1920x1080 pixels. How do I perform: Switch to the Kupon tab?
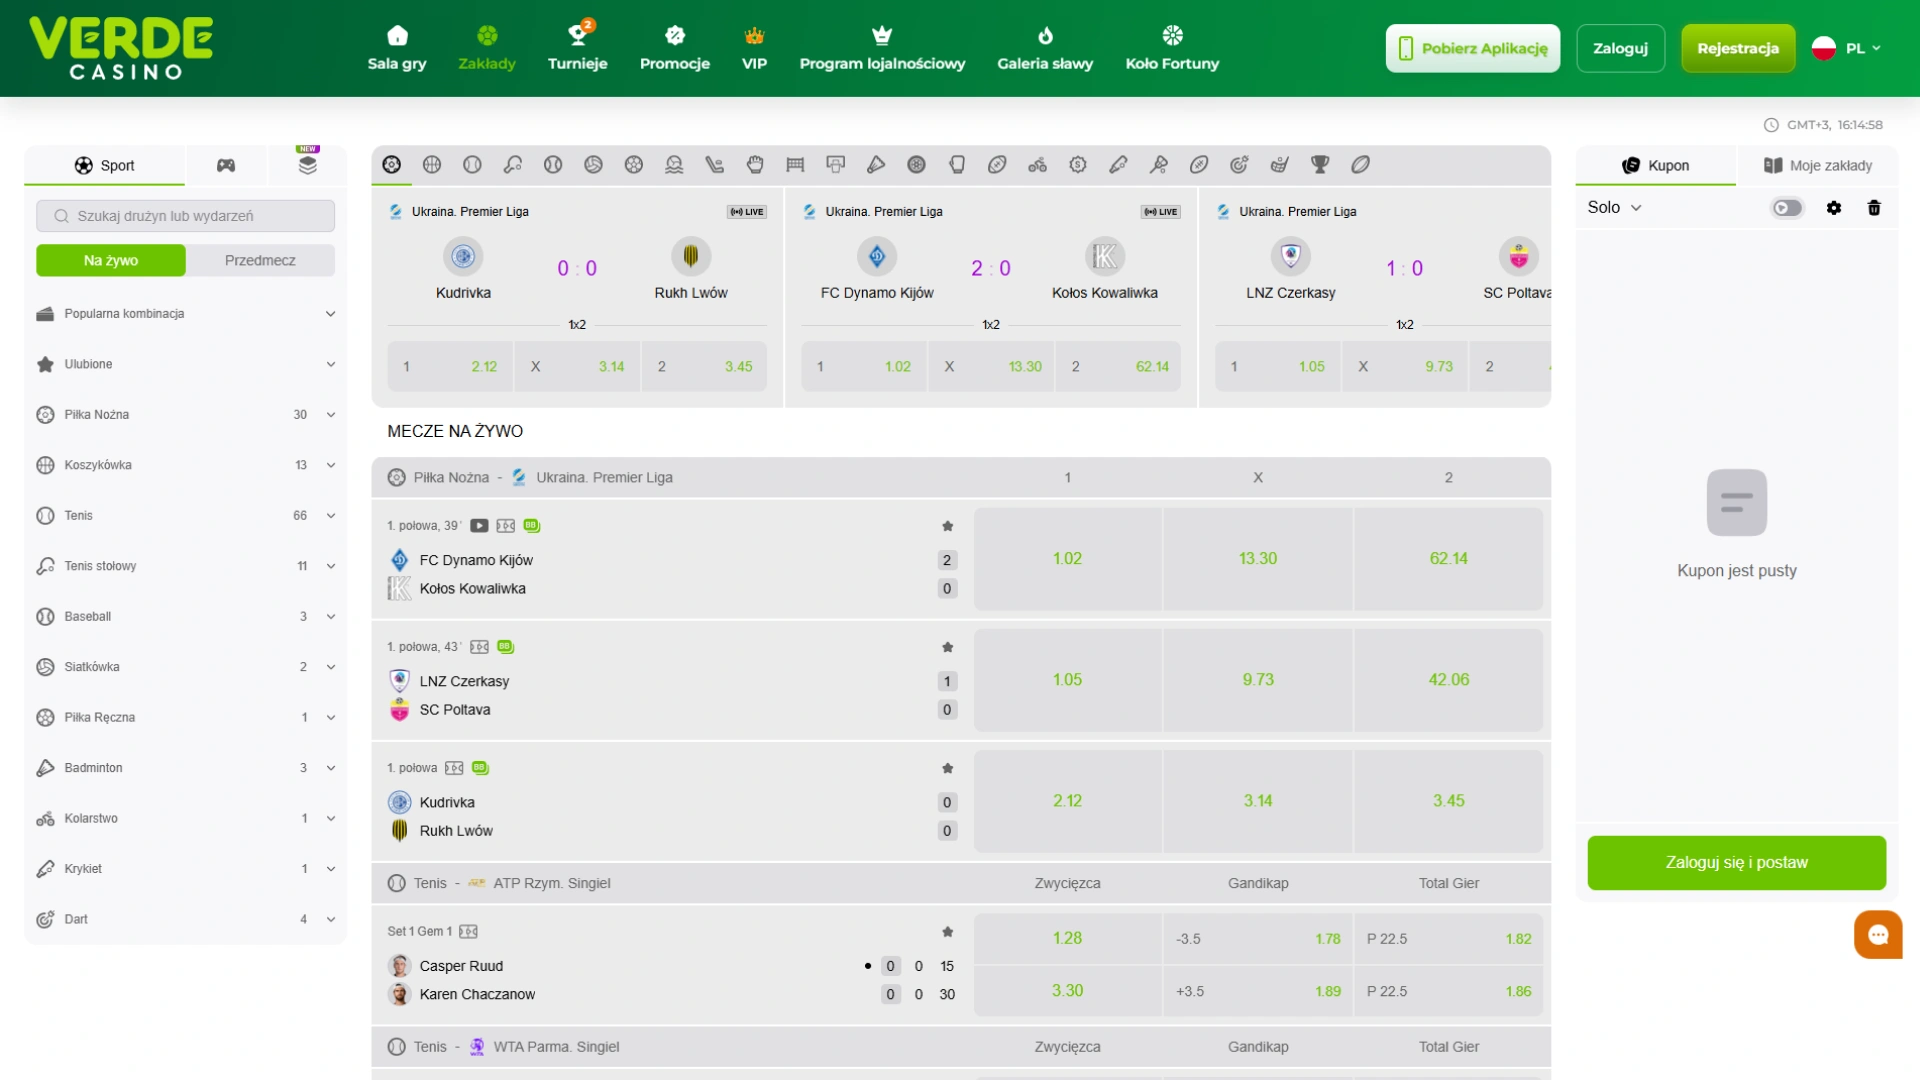1656,166
